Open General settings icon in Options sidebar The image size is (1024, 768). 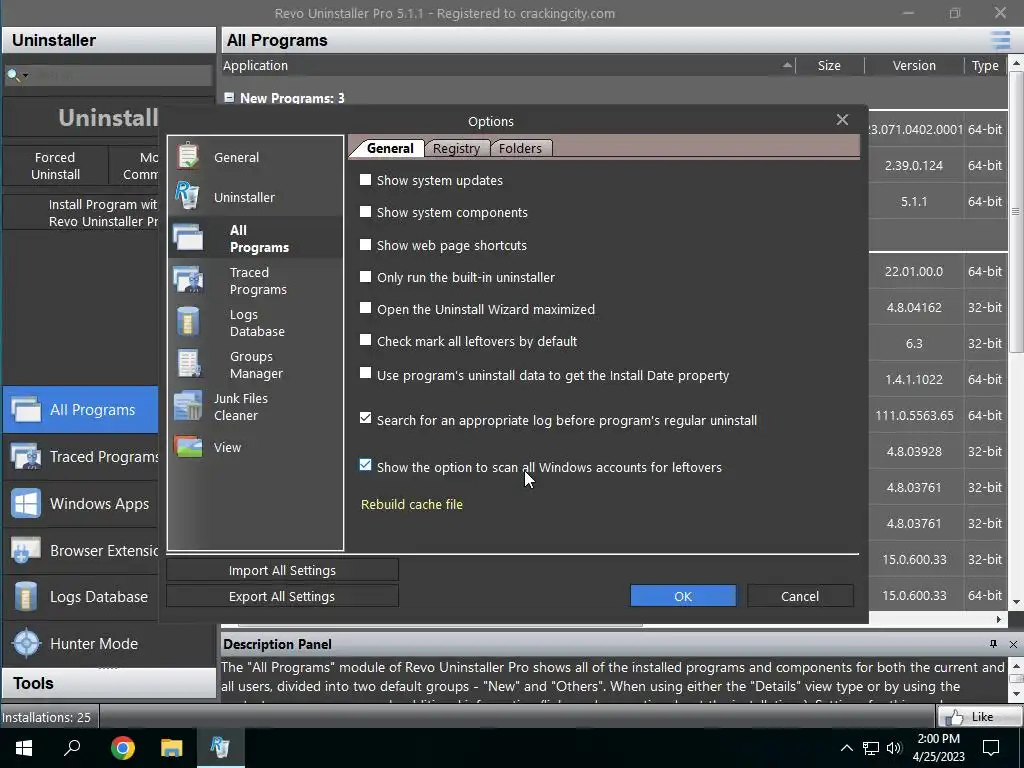(x=188, y=157)
